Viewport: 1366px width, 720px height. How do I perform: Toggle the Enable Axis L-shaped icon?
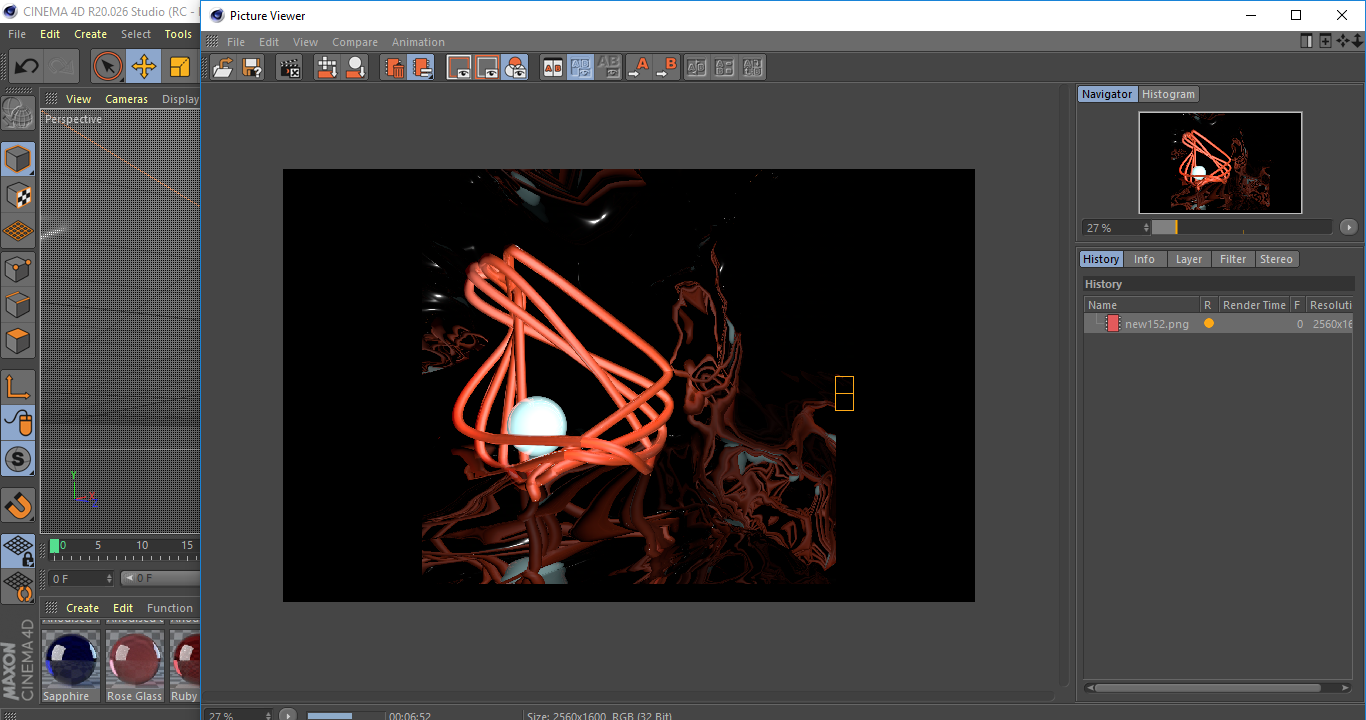click(18, 387)
